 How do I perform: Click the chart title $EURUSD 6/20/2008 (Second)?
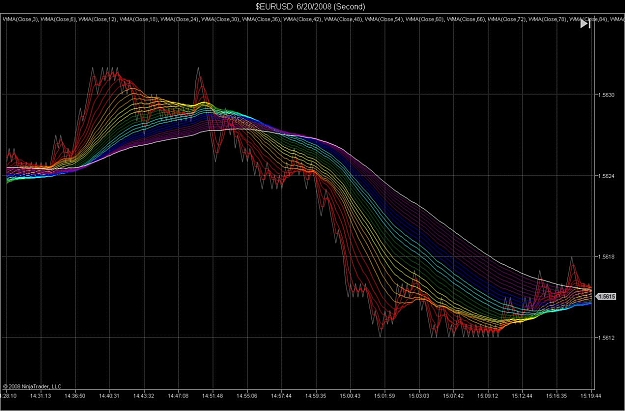(311, 6)
